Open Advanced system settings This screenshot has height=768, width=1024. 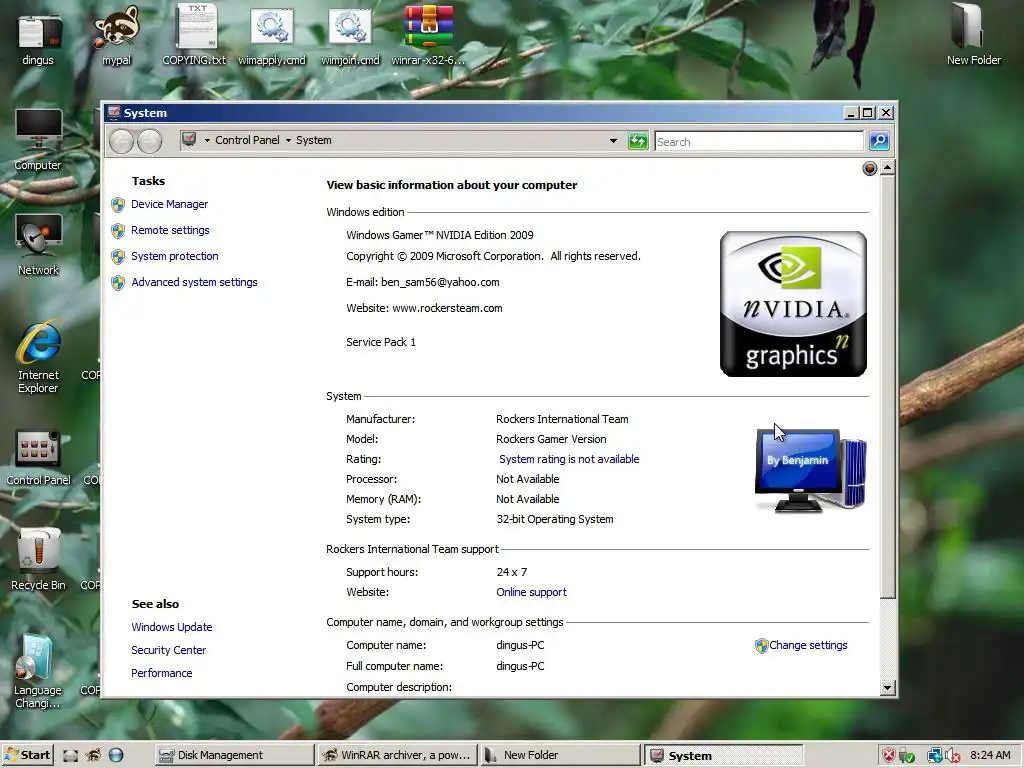tap(194, 283)
